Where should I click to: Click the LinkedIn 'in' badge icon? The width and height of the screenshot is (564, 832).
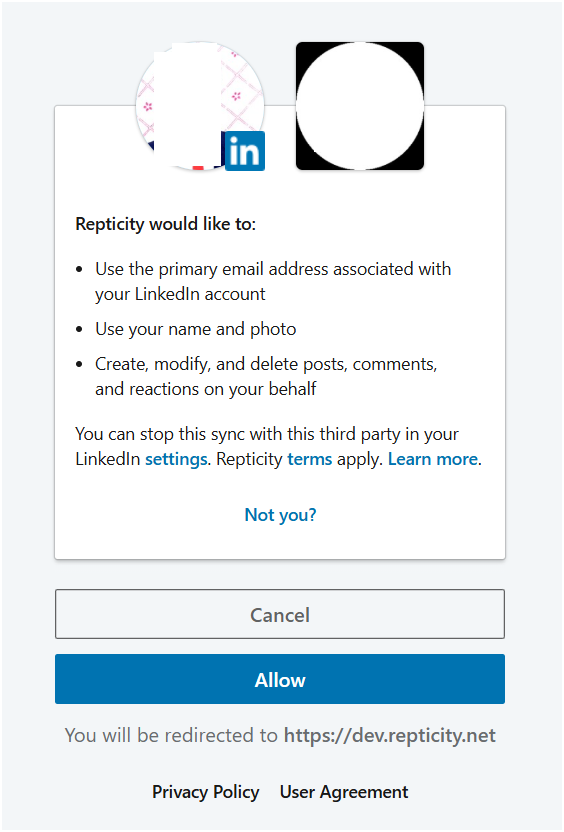click(x=245, y=151)
